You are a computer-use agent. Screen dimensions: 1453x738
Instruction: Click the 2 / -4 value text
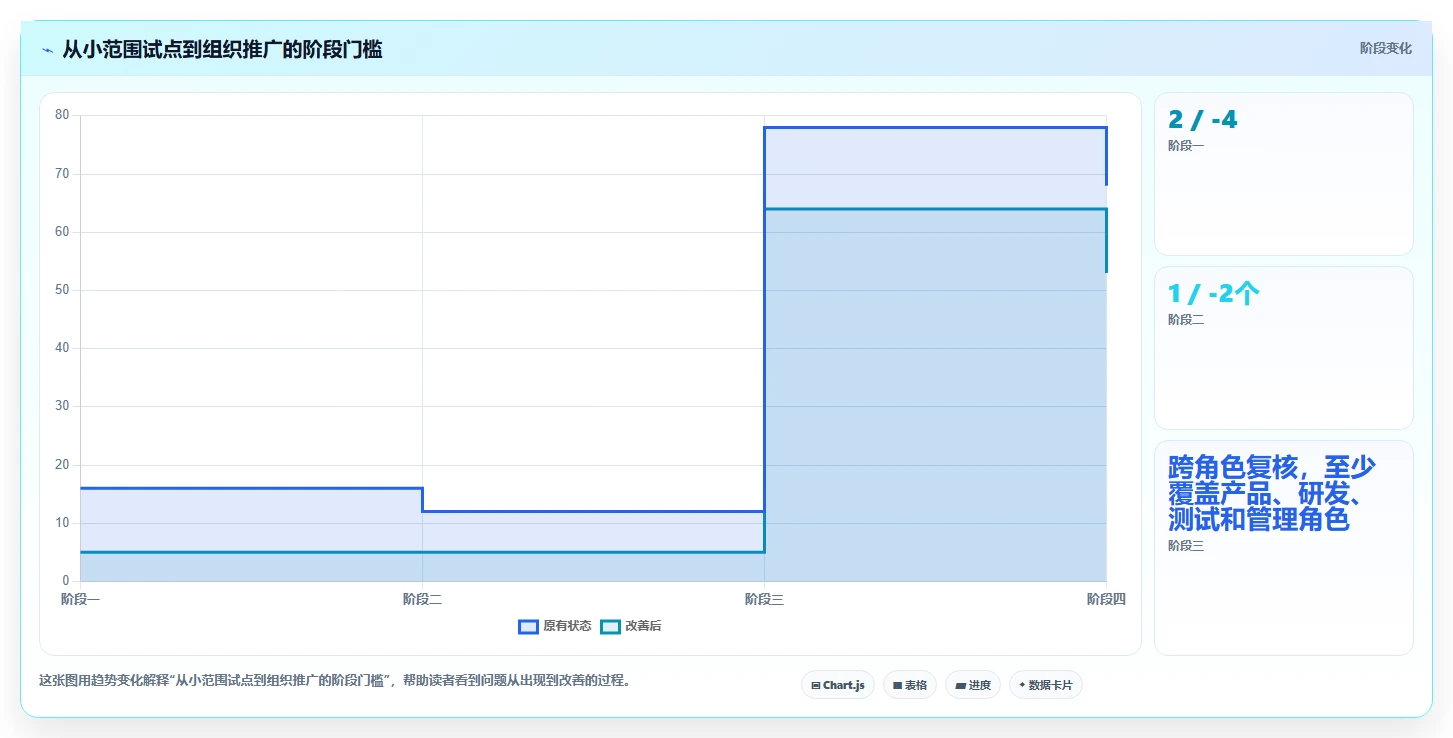click(x=1202, y=120)
